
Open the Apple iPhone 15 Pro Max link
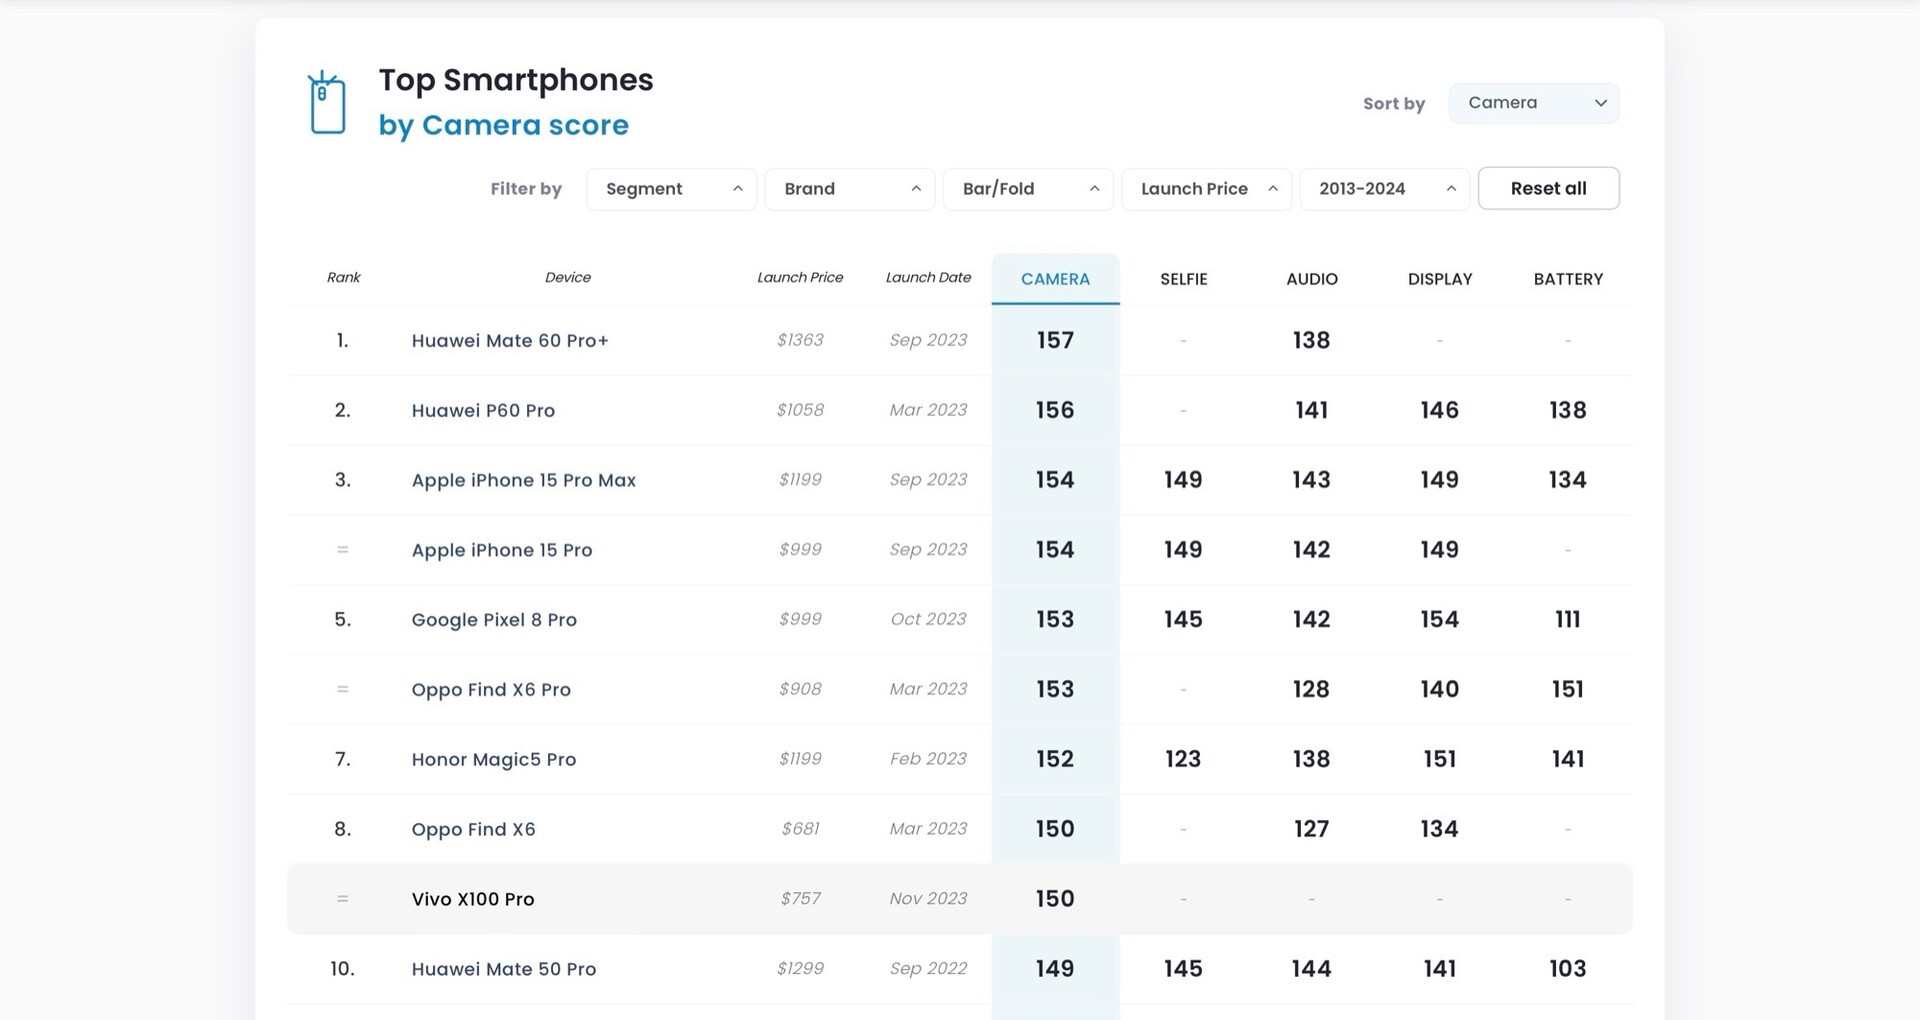click(x=523, y=481)
